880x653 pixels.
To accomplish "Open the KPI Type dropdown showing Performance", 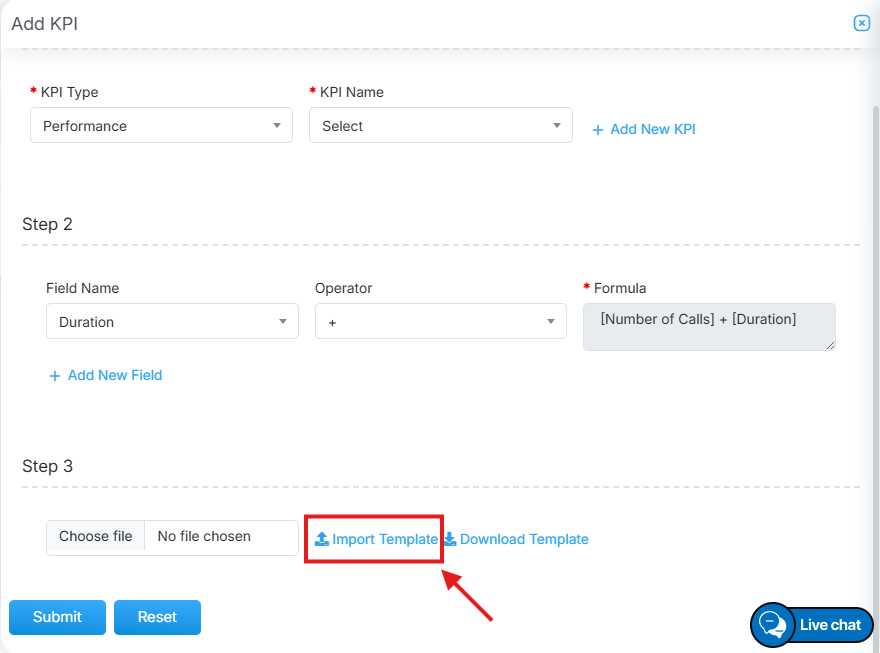I will coord(161,126).
